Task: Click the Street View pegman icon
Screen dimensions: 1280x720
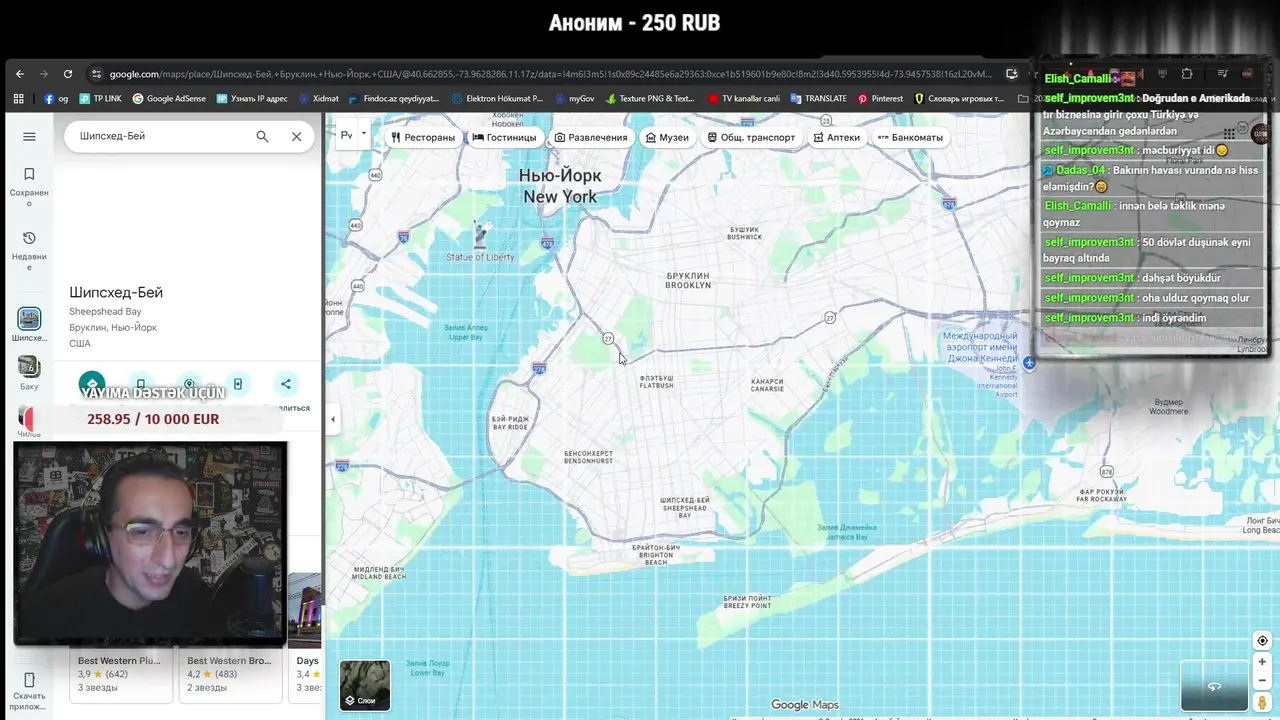Action: [x=1262, y=703]
